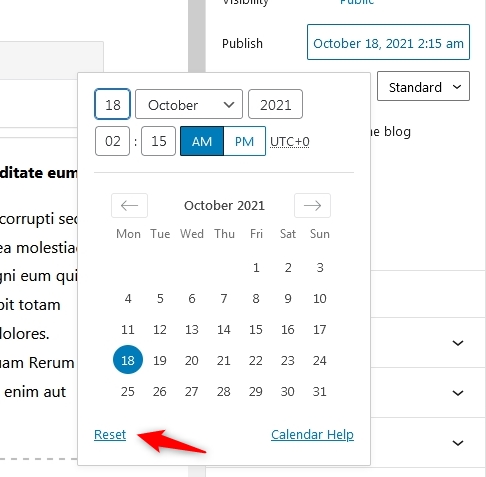Open the Standard post format dropdown

(423, 86)
